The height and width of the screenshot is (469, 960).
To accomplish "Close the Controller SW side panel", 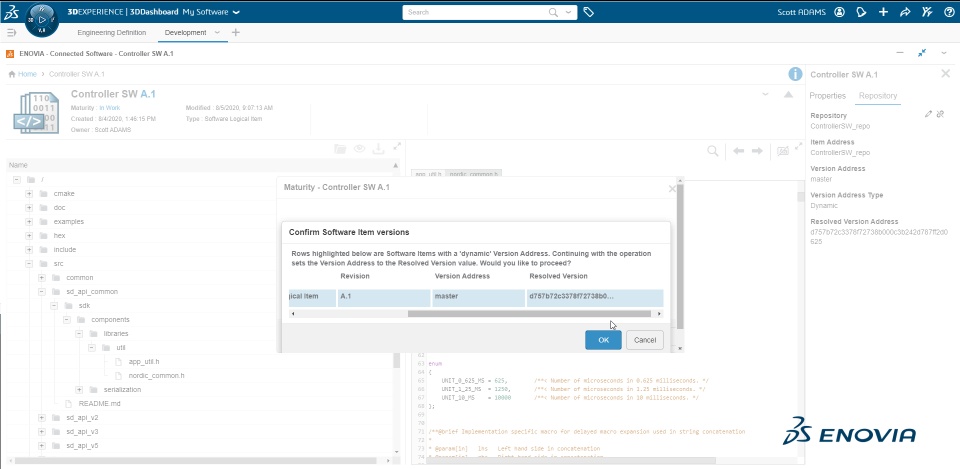I will tap(945, 73).
